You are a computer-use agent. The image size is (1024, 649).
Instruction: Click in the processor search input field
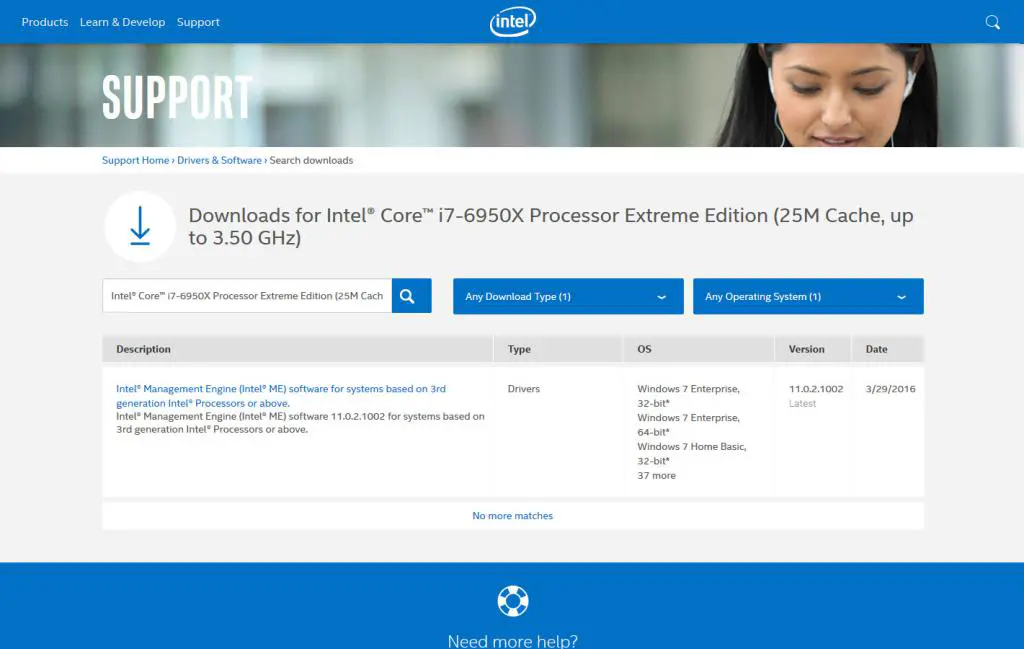246,296
